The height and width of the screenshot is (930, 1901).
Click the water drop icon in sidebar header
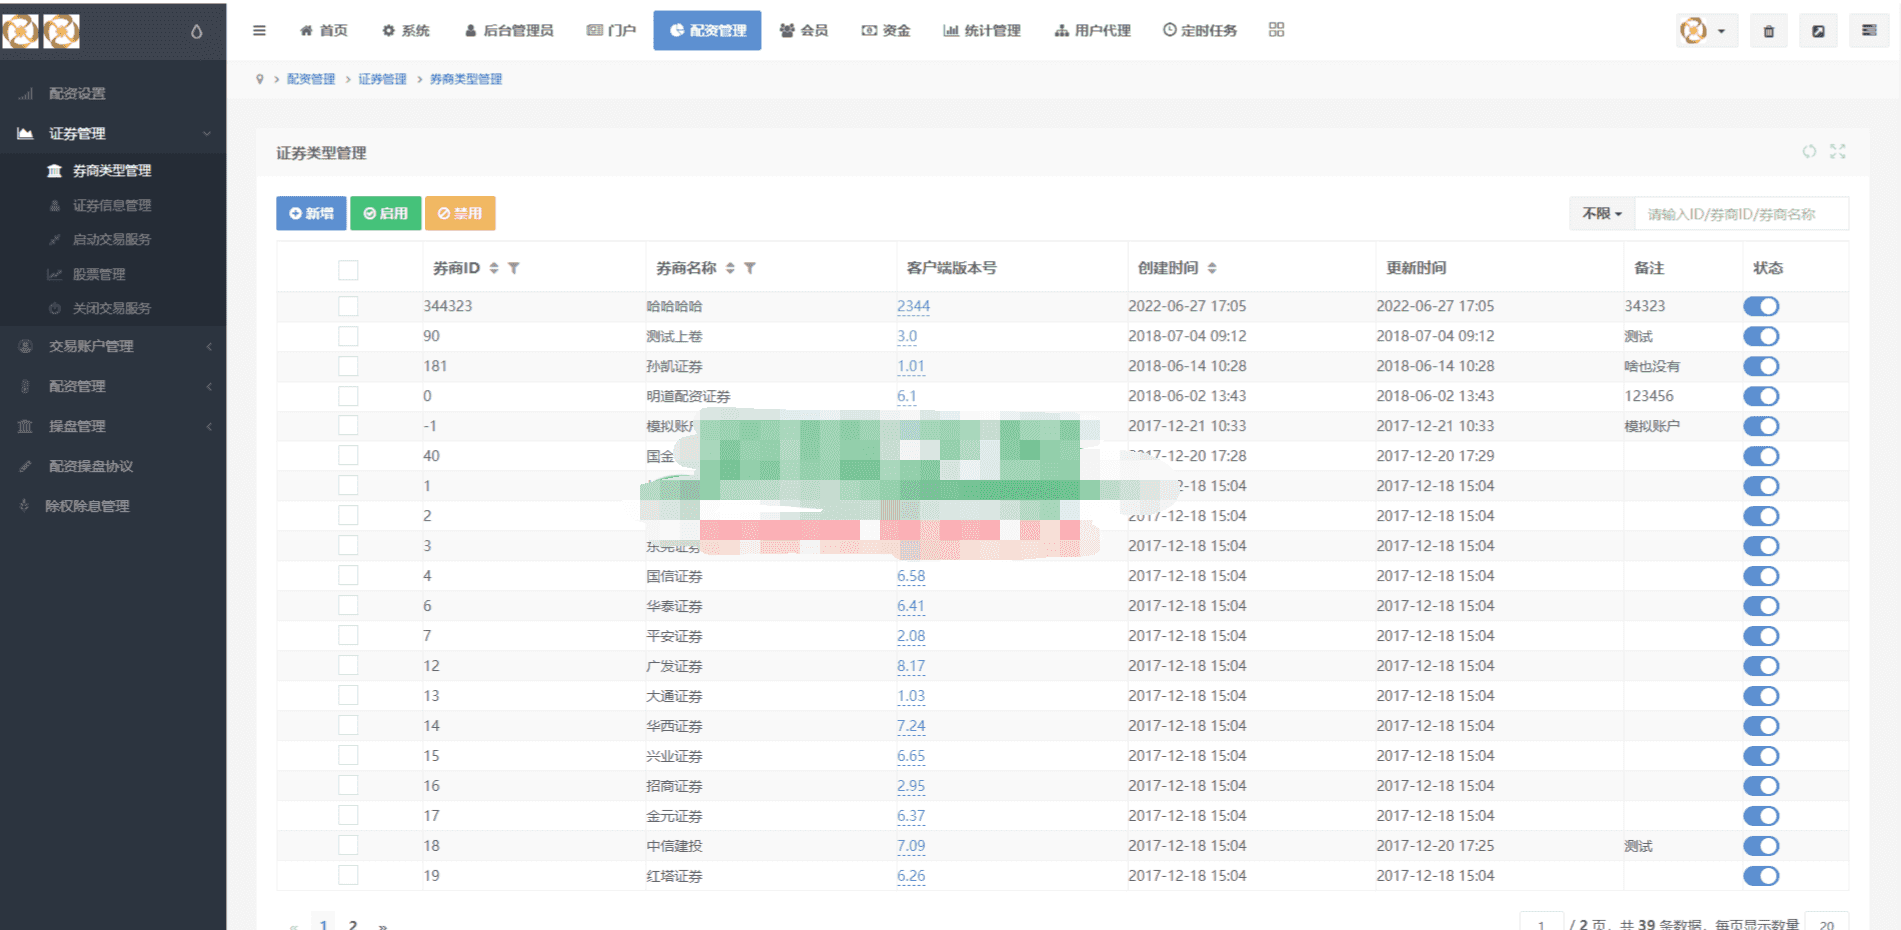(x=196, y=31)
